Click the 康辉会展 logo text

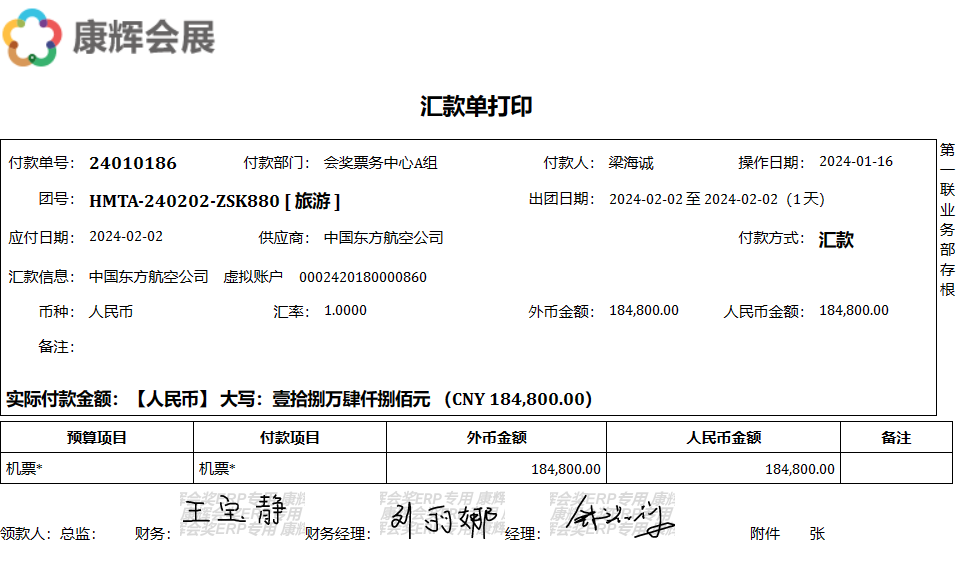(143, 38)
